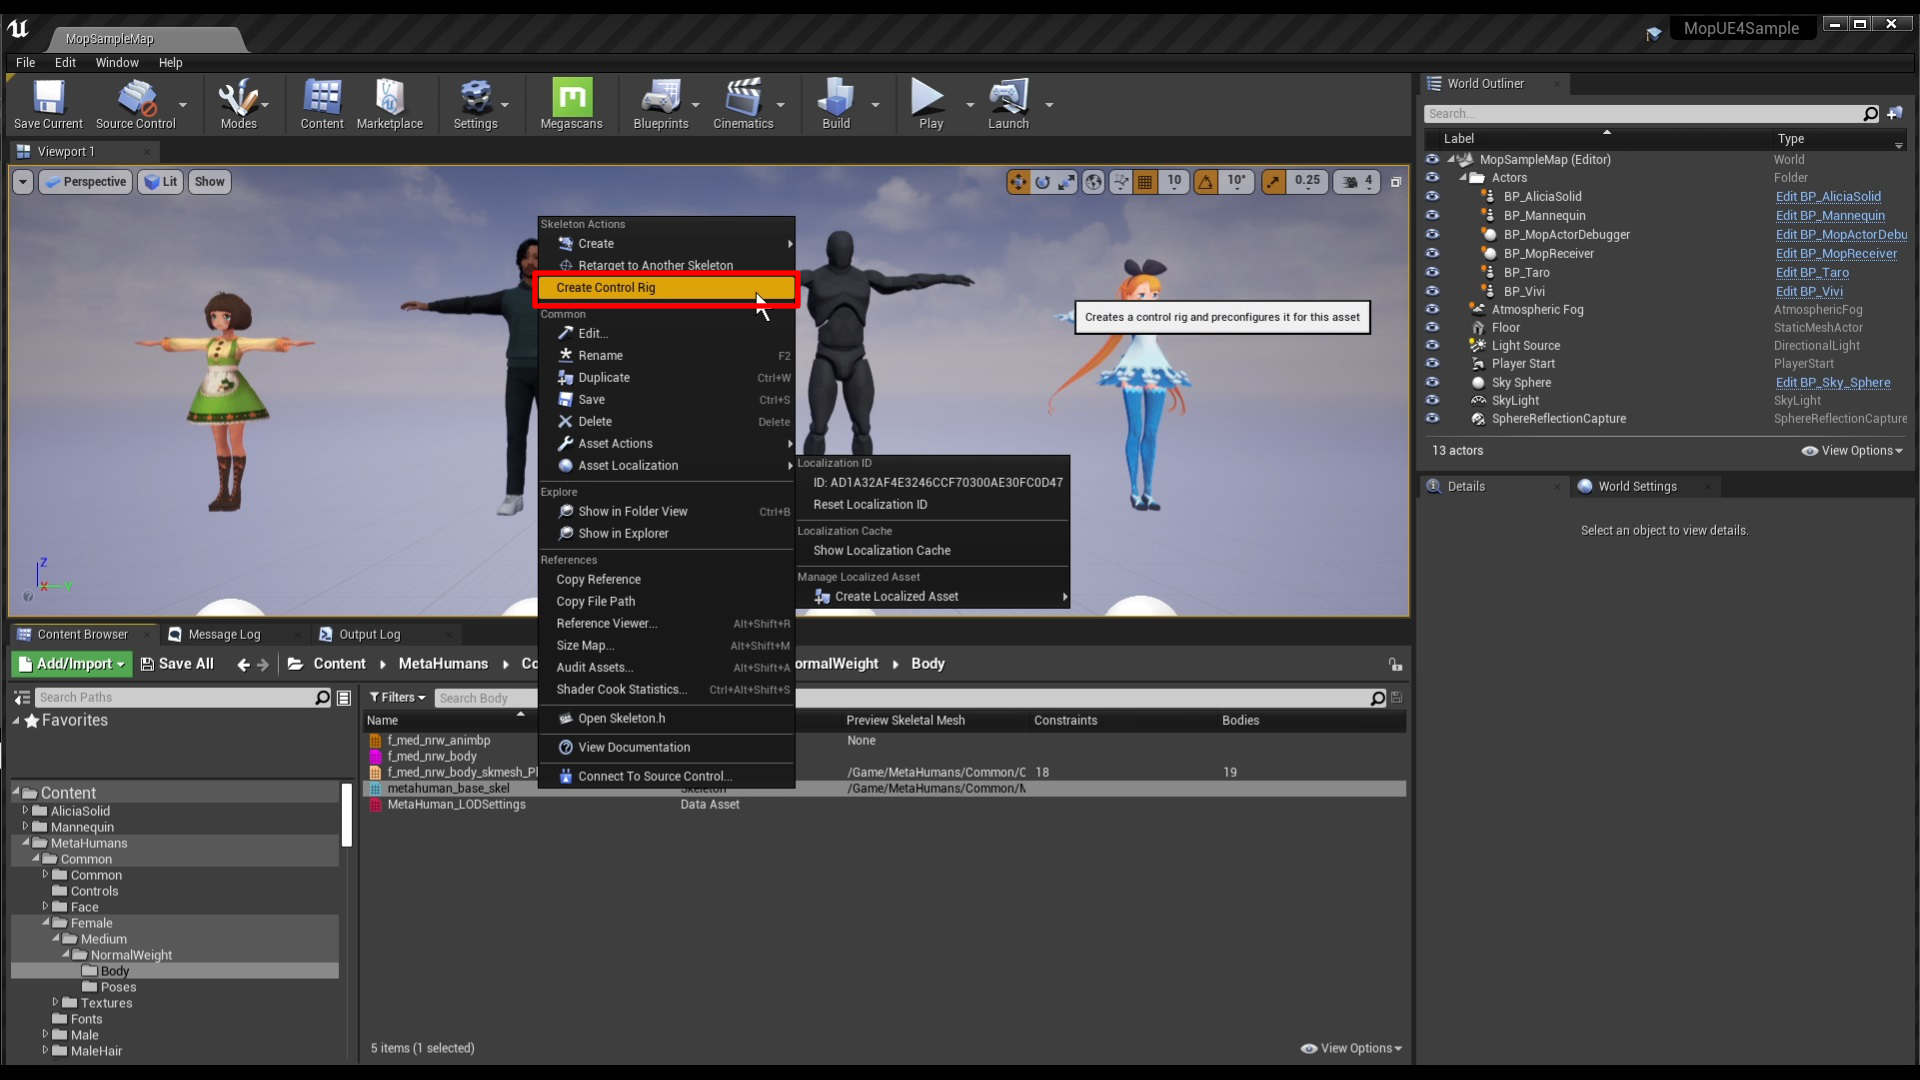Toggle rotation snapping in the viewport

point(1206,182)
